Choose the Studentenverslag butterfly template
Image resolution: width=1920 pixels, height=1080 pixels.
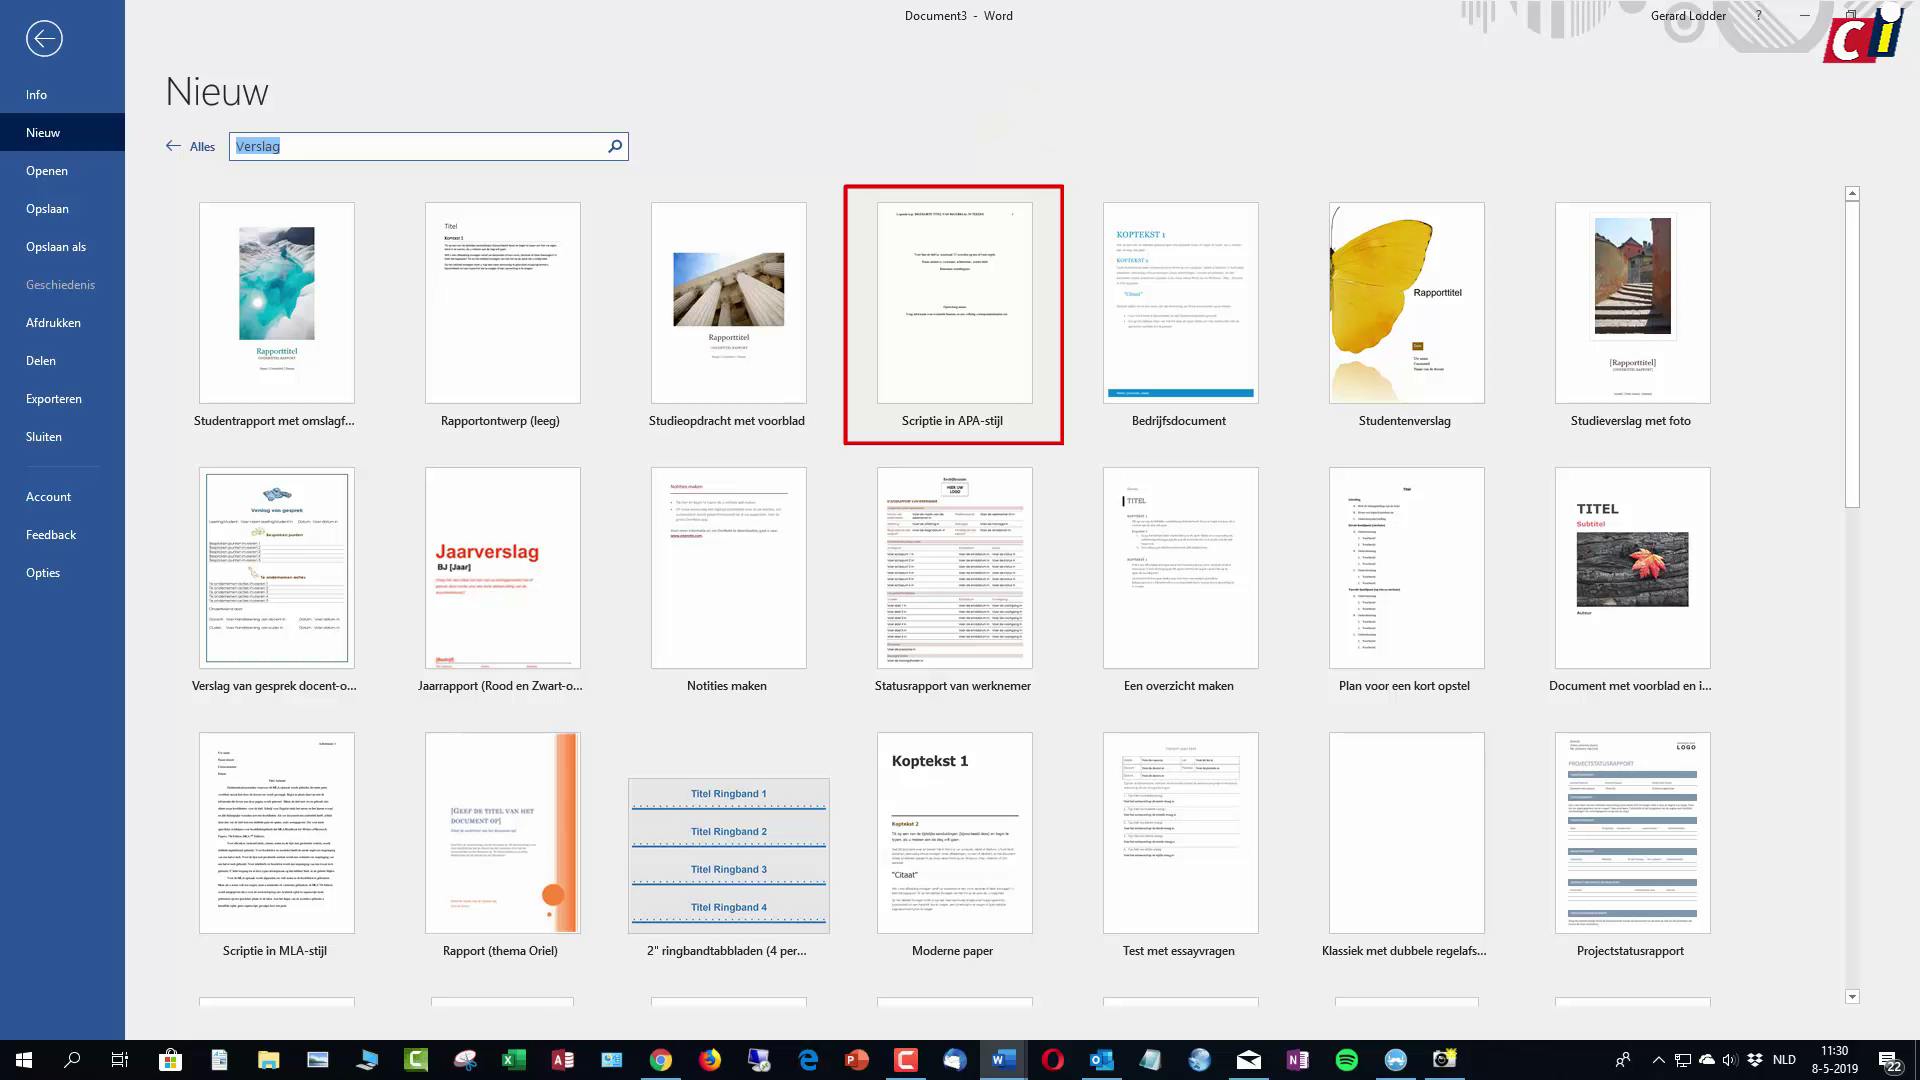(1405, 304)
